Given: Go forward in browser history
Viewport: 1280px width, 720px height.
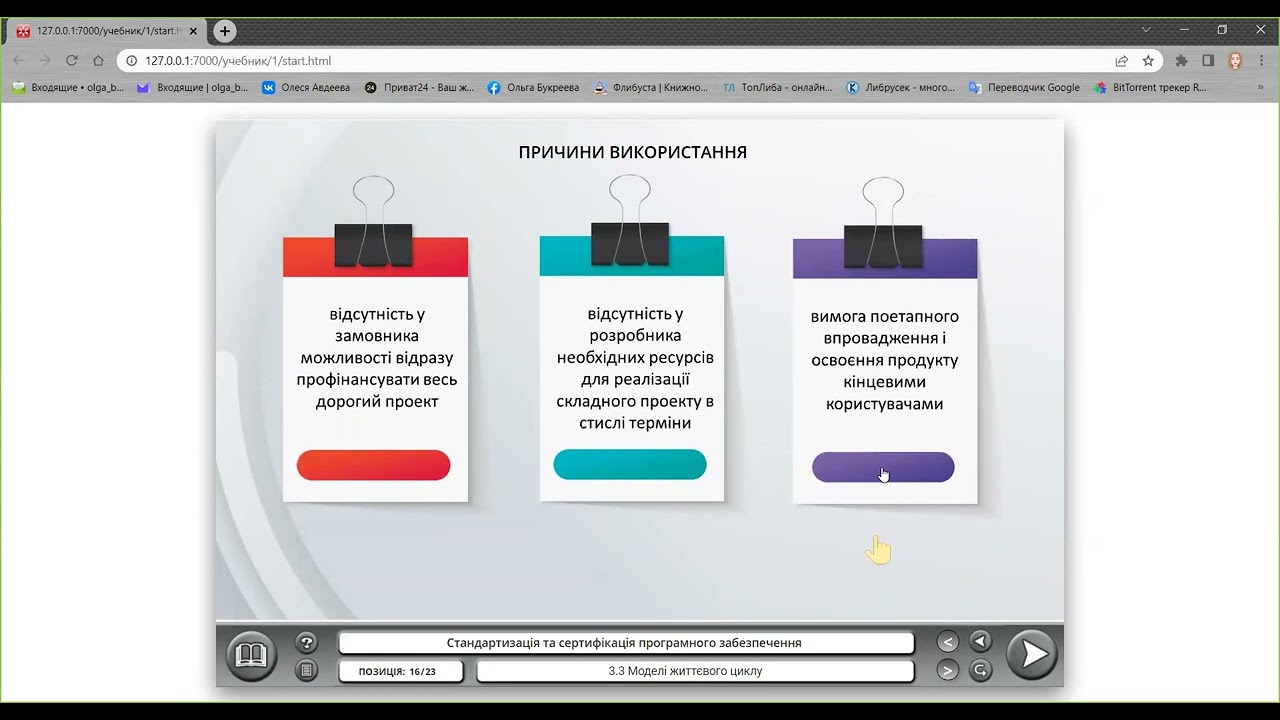Looking at the screenshot, I should [45, 60].
